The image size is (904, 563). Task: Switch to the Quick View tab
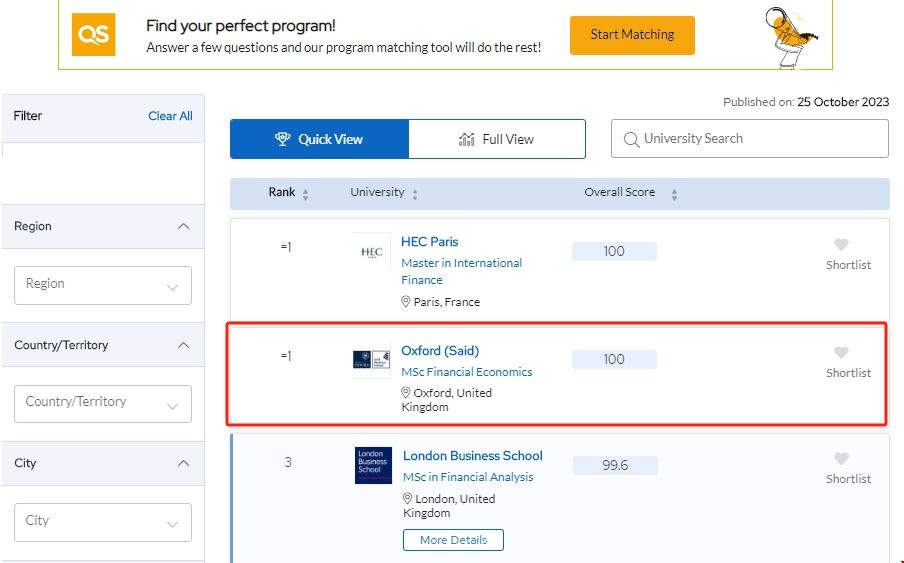tap(319, 139)
